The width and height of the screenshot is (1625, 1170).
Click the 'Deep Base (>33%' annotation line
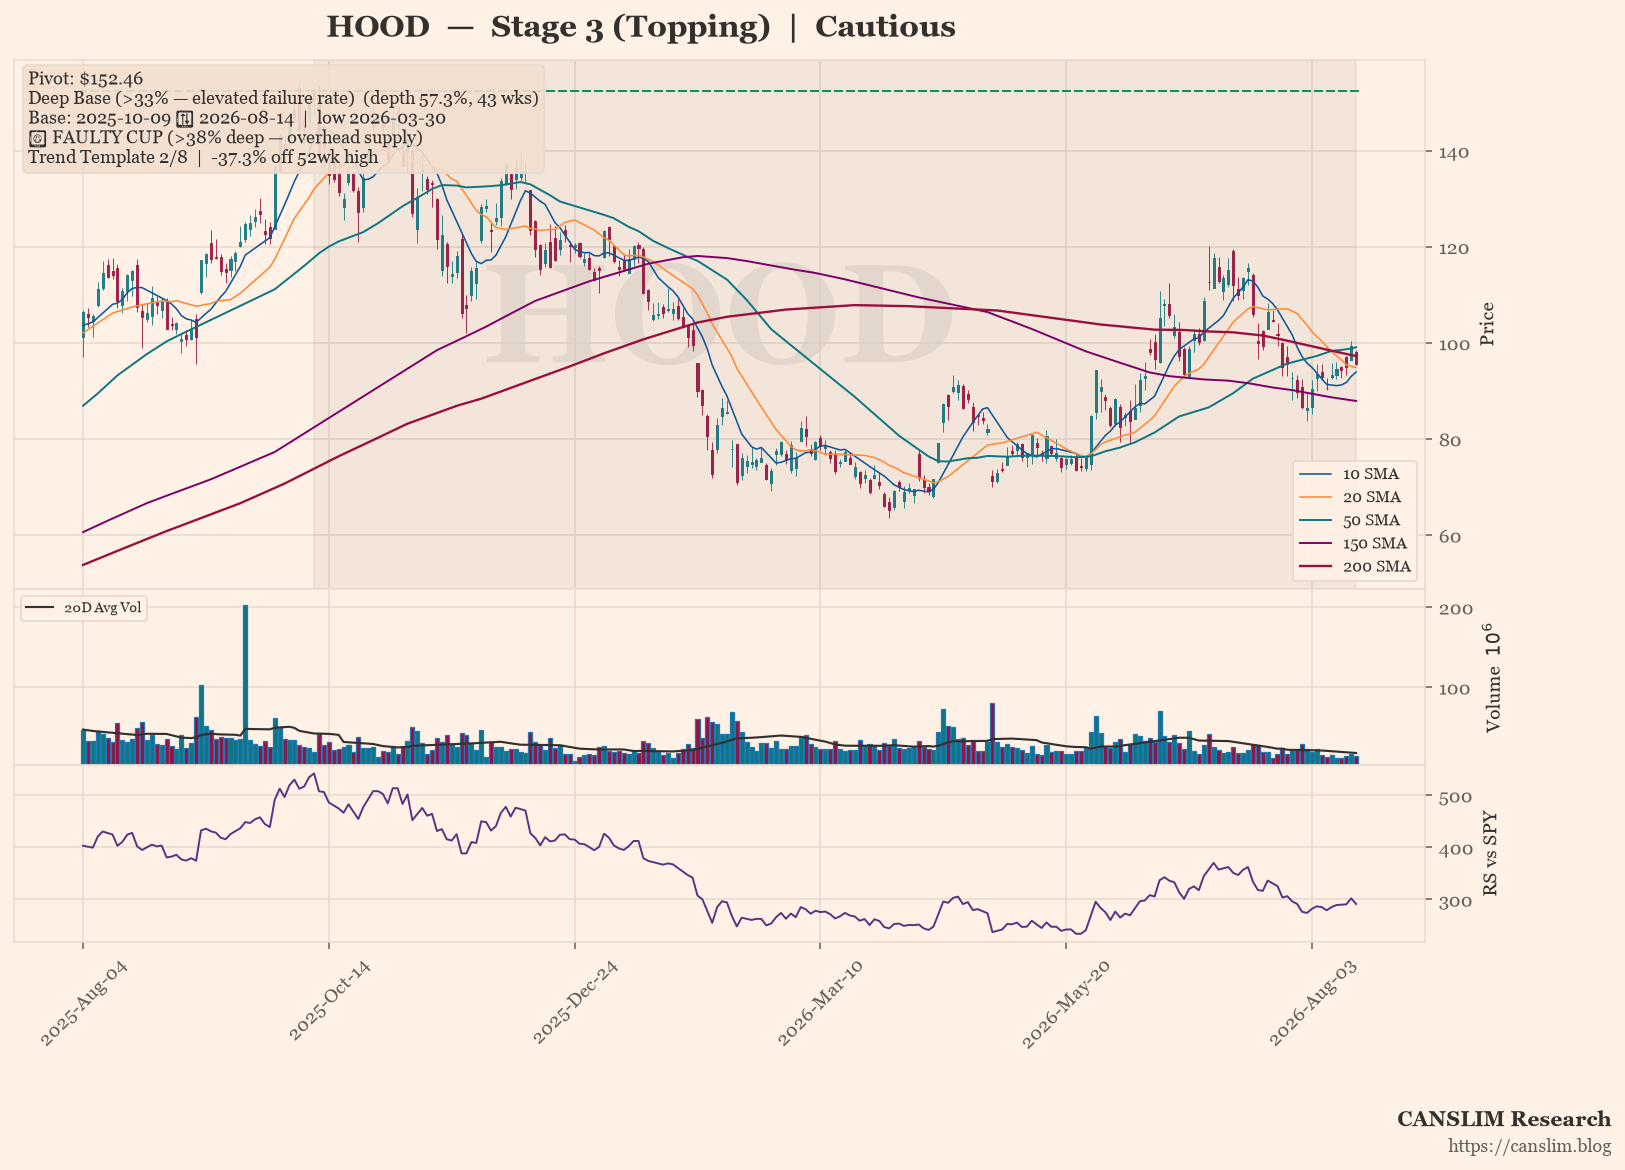point(283,98)
